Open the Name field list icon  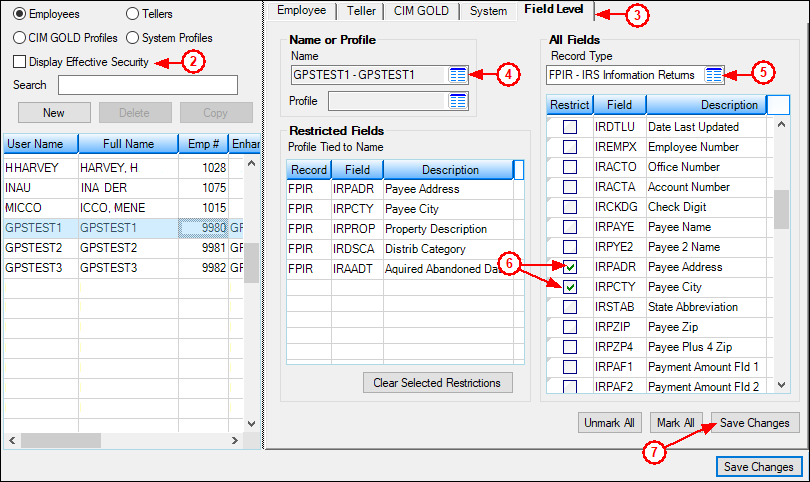pyautogui.click(x=458, y=75)
